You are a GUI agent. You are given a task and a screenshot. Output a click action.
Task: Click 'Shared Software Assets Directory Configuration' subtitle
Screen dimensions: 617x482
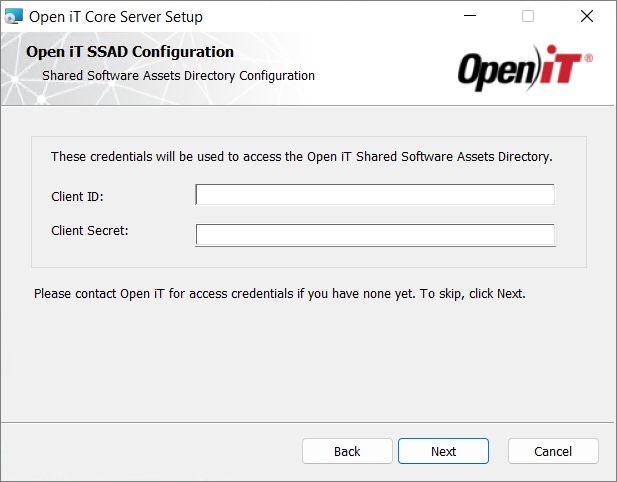coord(178,76)
